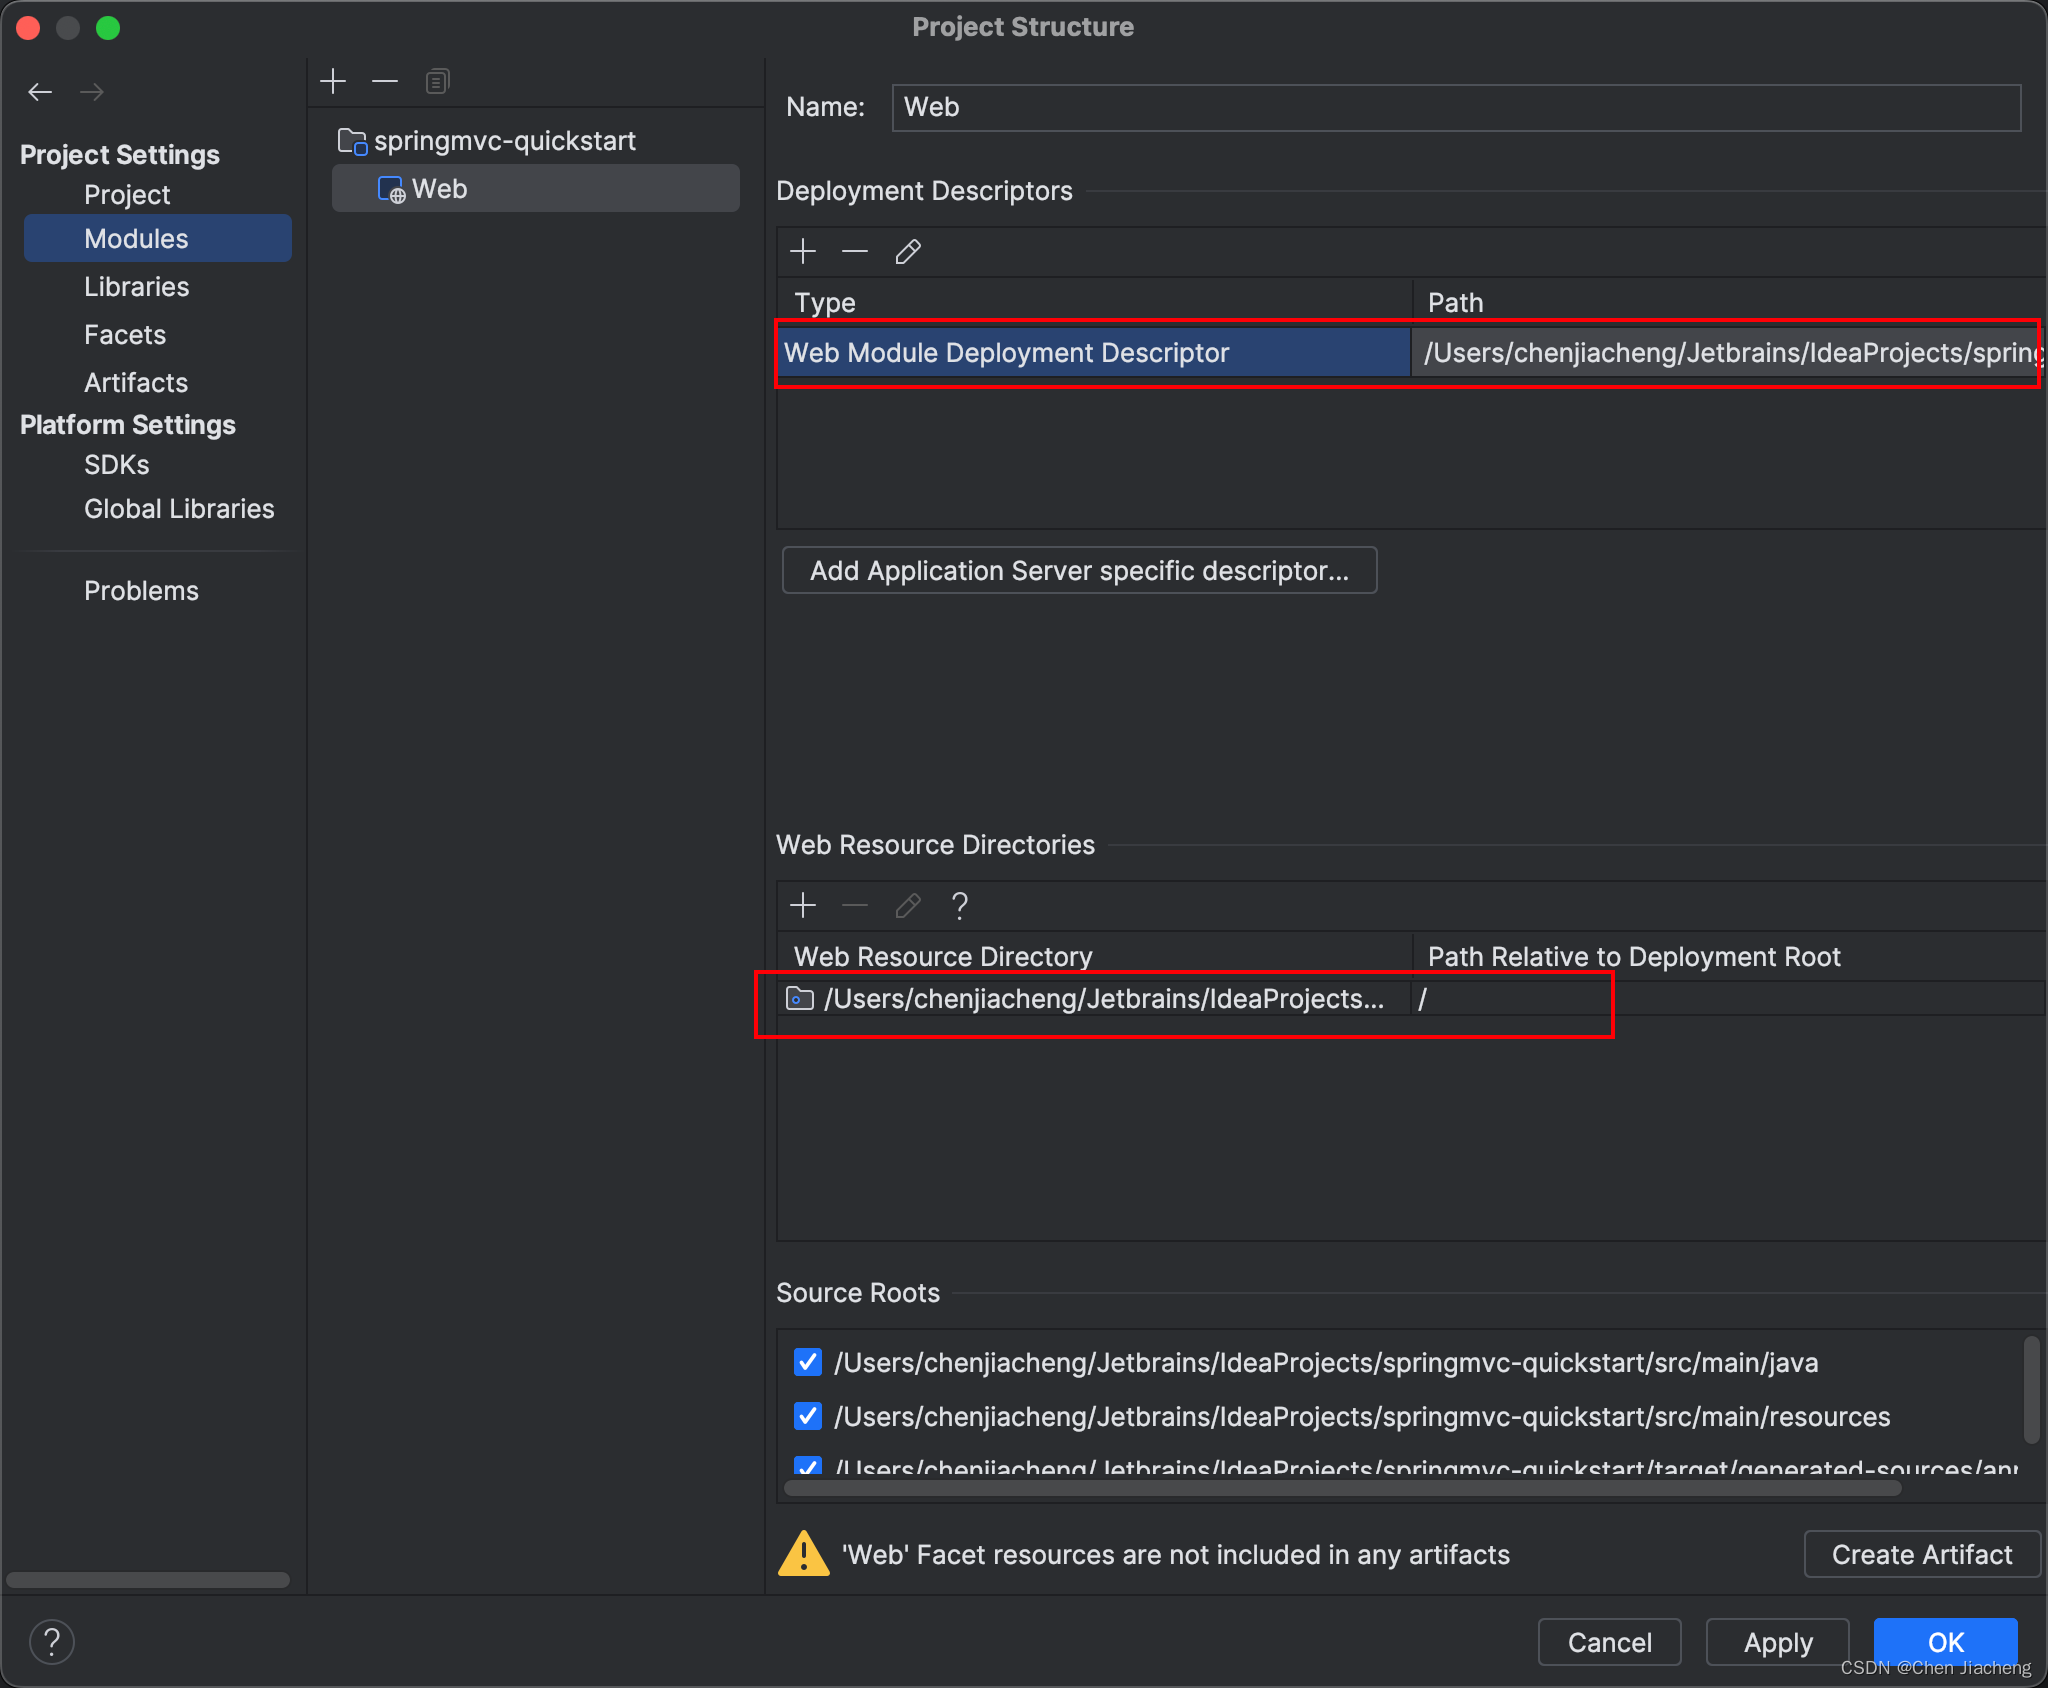Confirm with the OK button
Image resolution: width=2048 pixels, height=1688 pixels.
pyautogui.click(x=1945, y=1642)
